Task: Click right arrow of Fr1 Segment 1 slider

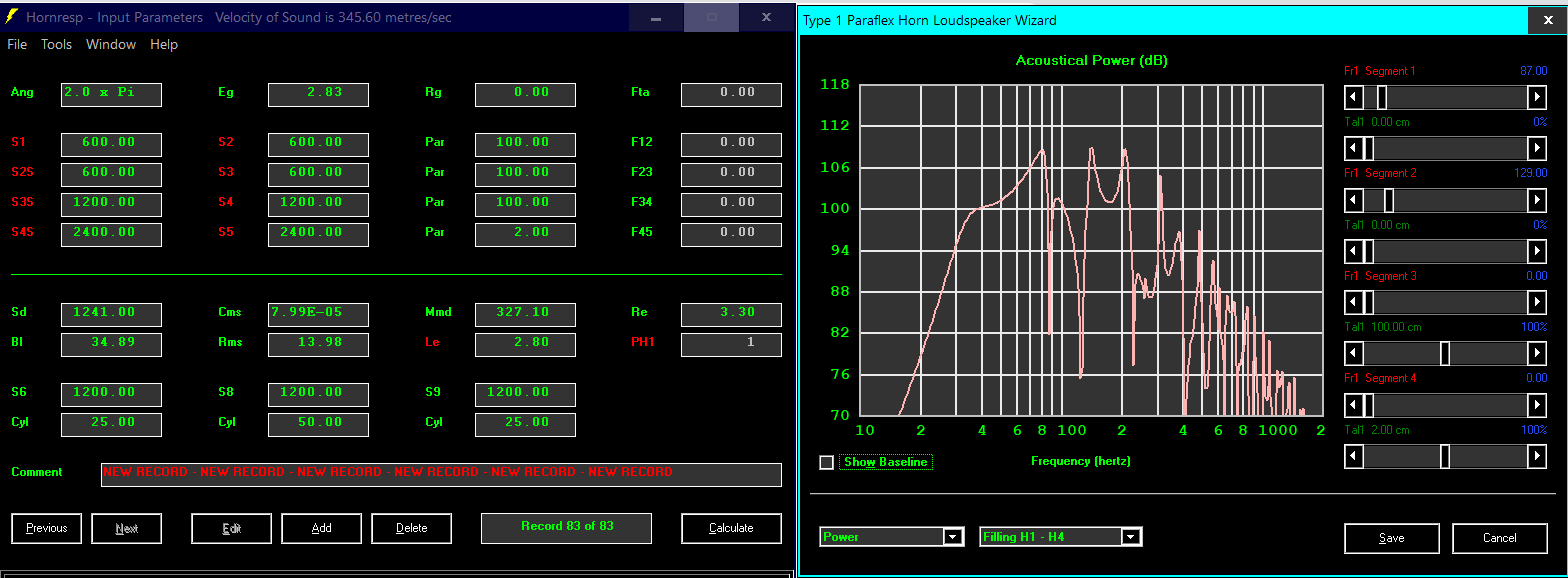Action: click(1538, 97)
